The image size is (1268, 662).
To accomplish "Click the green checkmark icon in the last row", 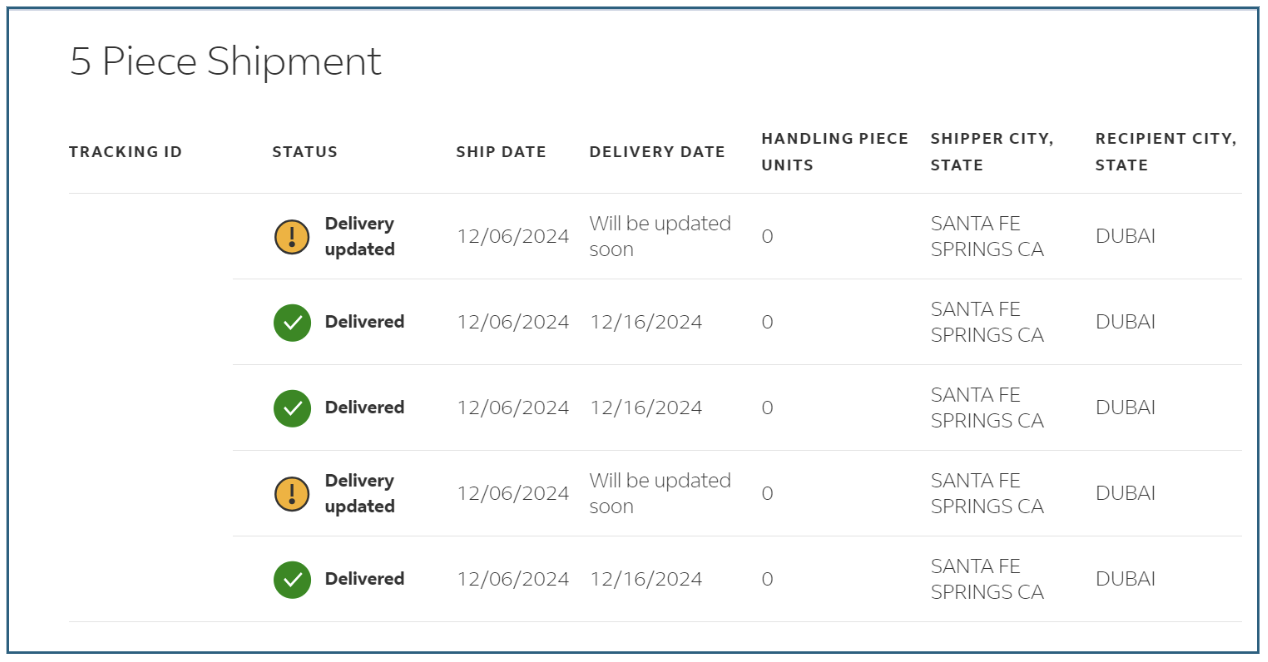I will [x=292, y=580].
